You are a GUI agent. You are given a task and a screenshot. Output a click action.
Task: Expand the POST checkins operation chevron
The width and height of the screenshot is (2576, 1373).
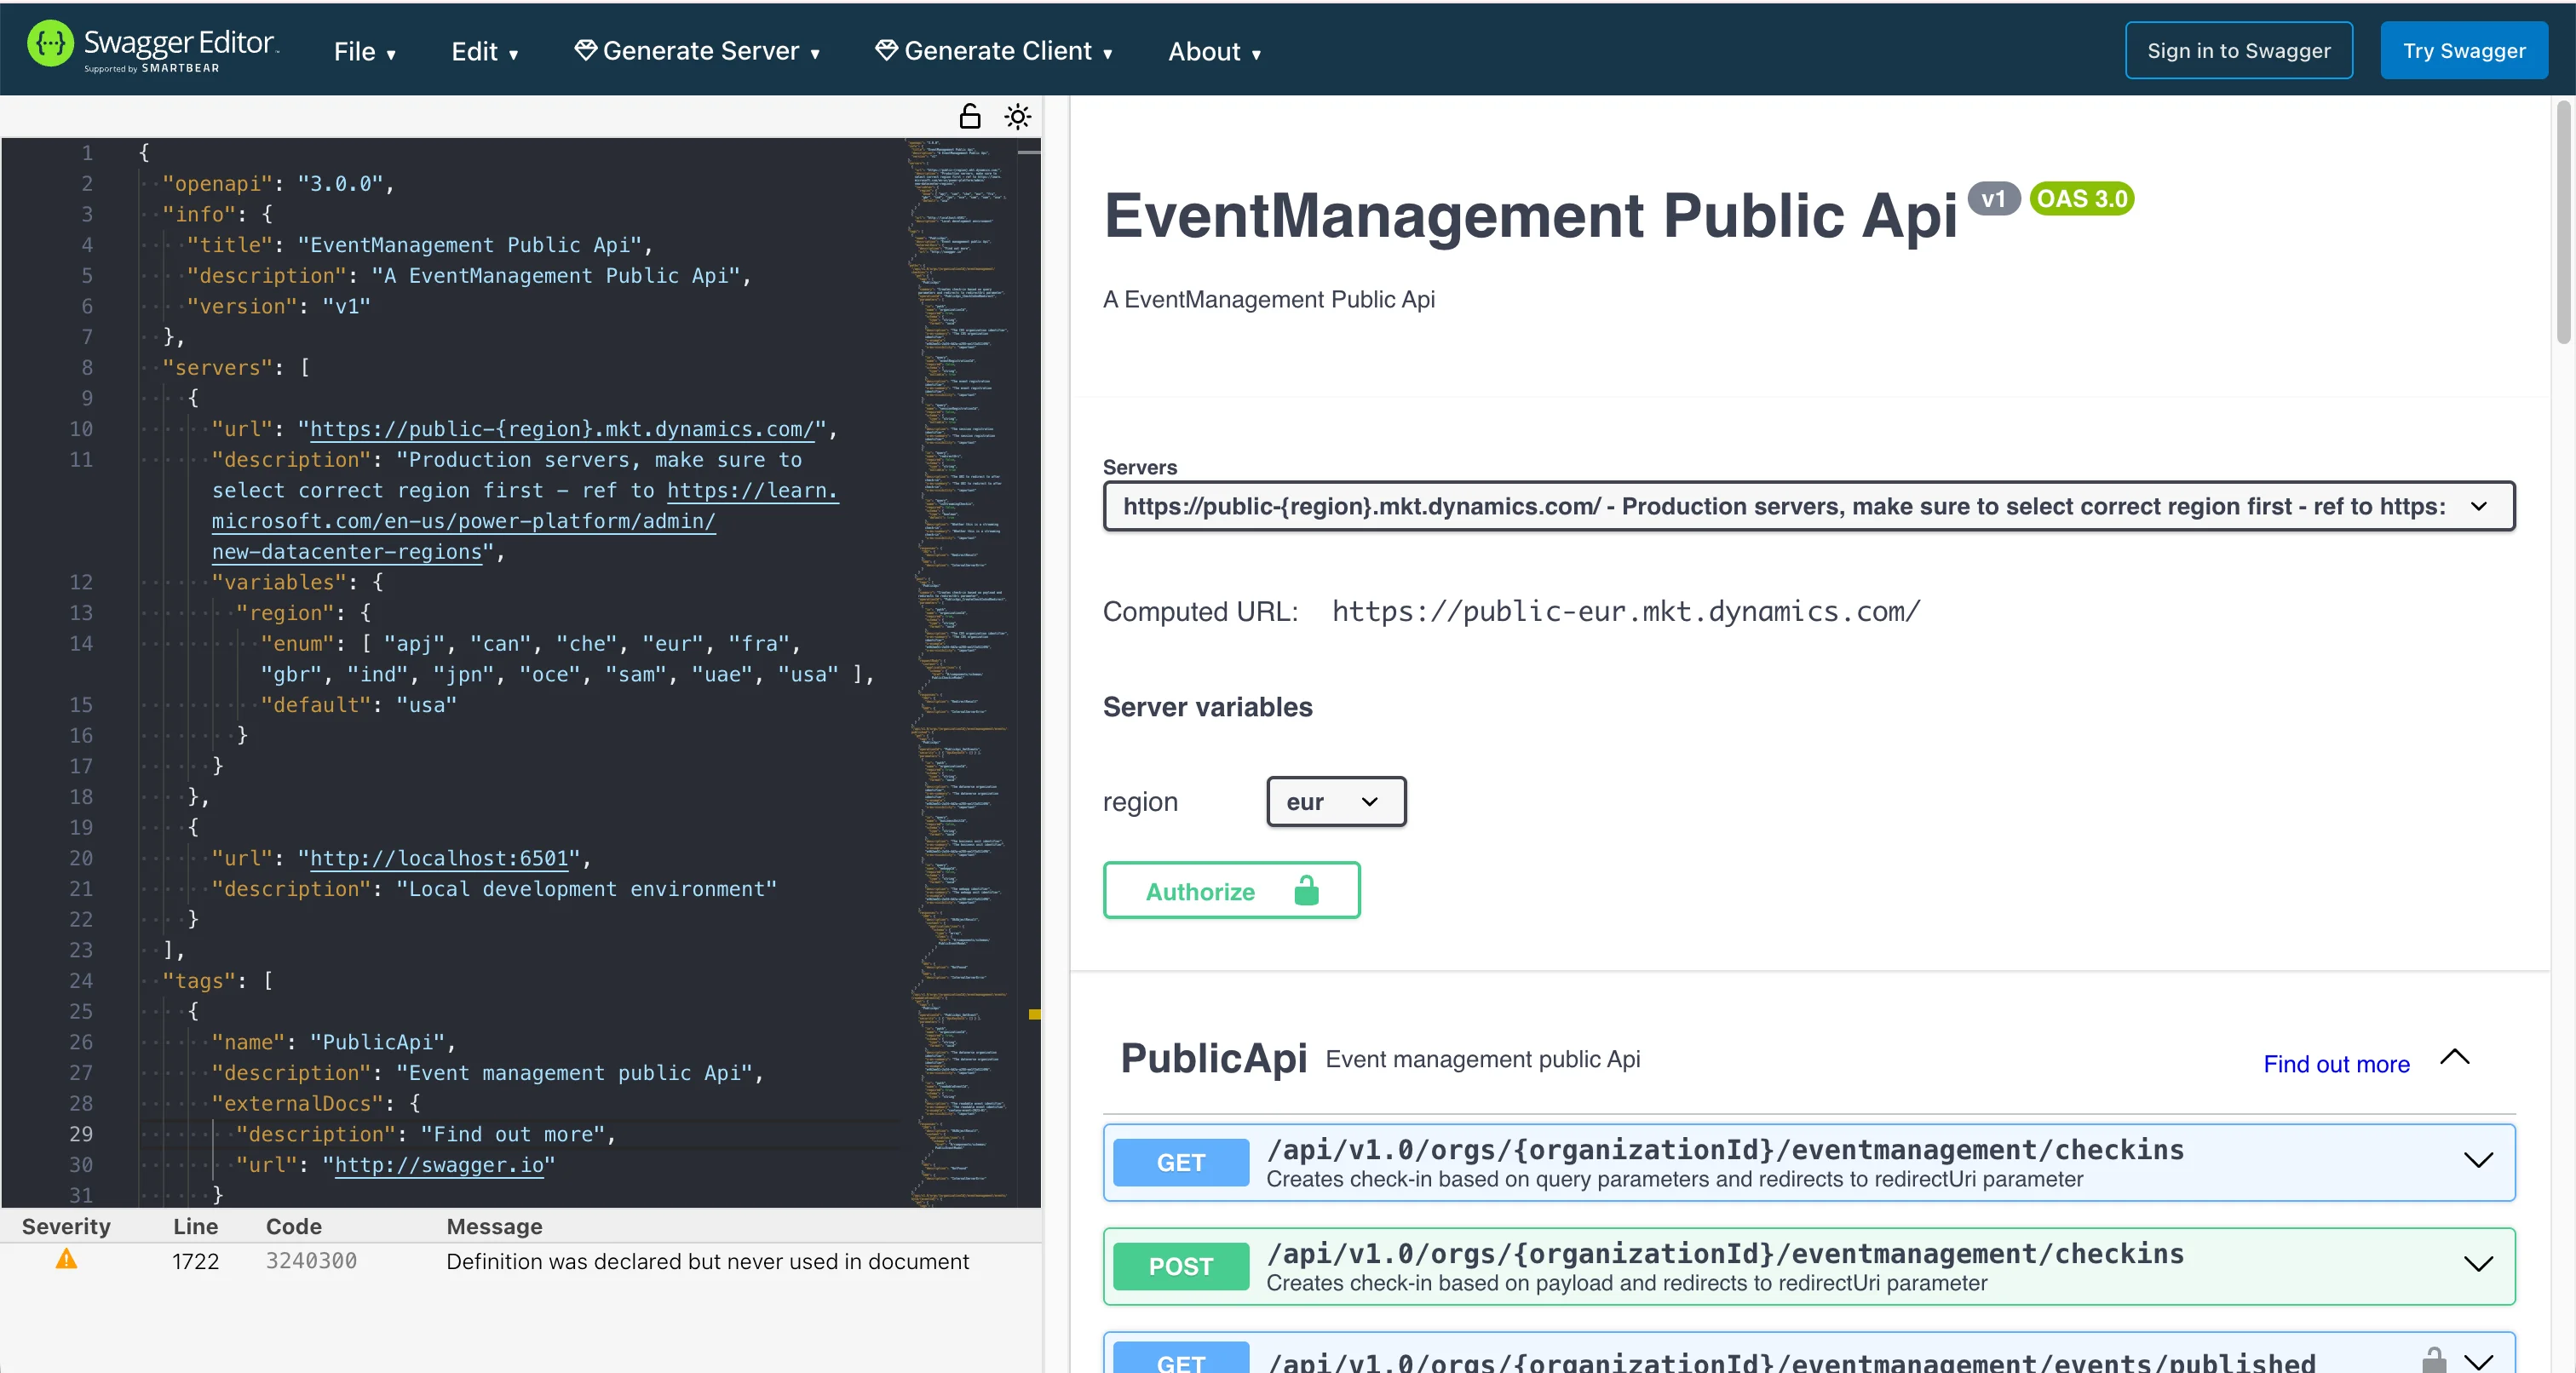2478,1264
